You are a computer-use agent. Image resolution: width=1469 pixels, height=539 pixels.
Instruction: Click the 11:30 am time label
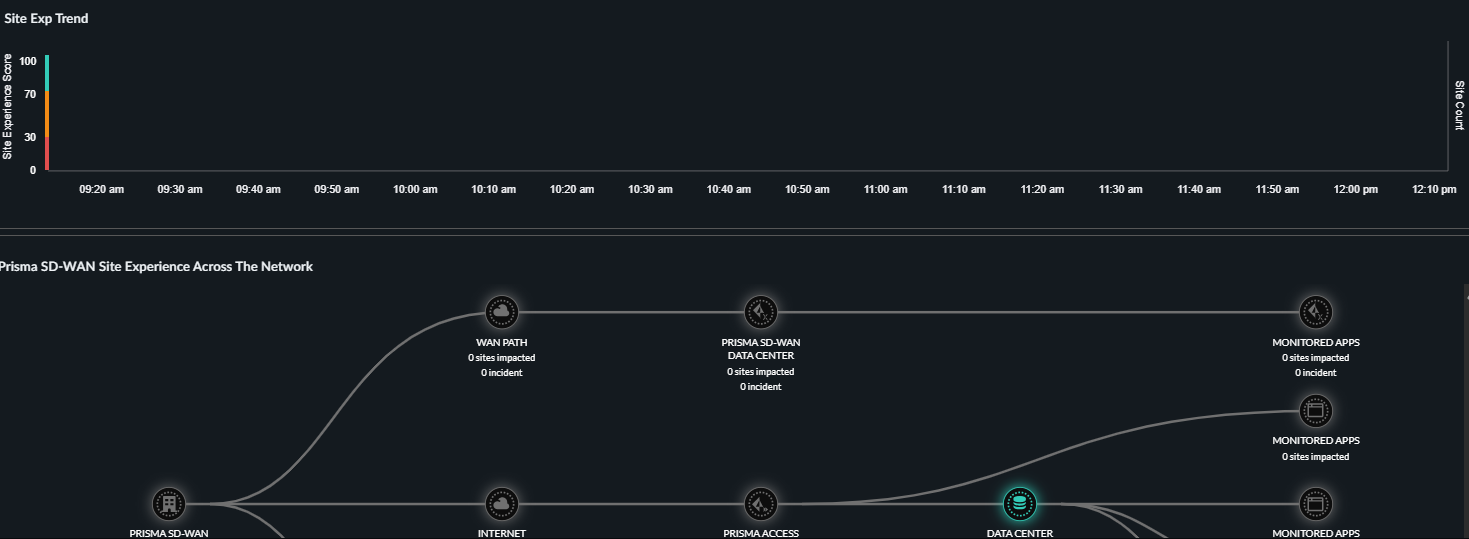coord(1121,189)
